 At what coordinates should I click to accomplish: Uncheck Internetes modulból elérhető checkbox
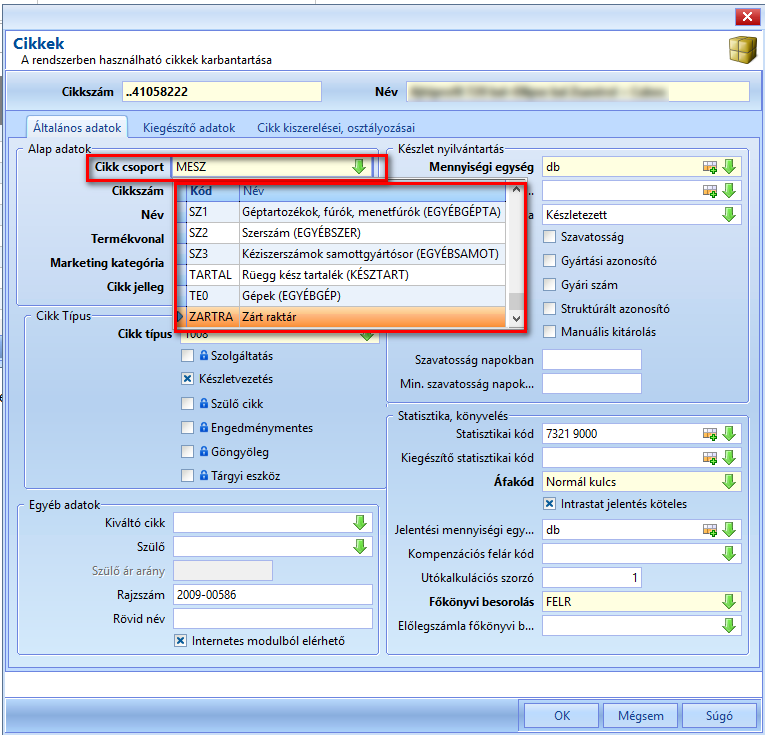(x=181, y=641)
